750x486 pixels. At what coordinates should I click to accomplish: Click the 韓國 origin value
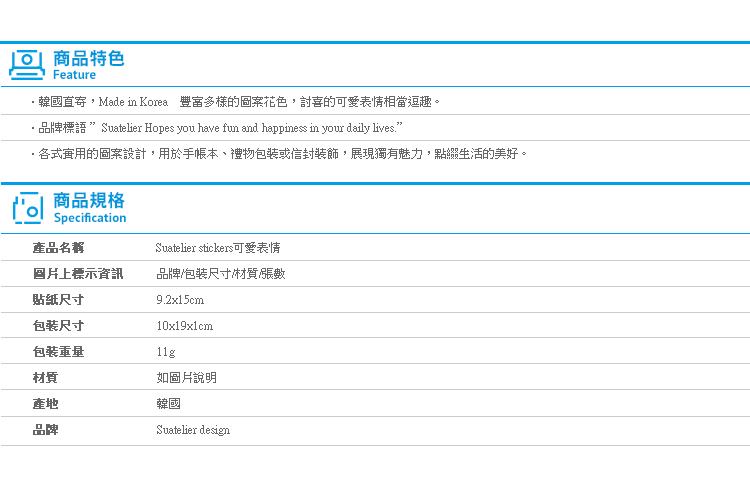168,404
